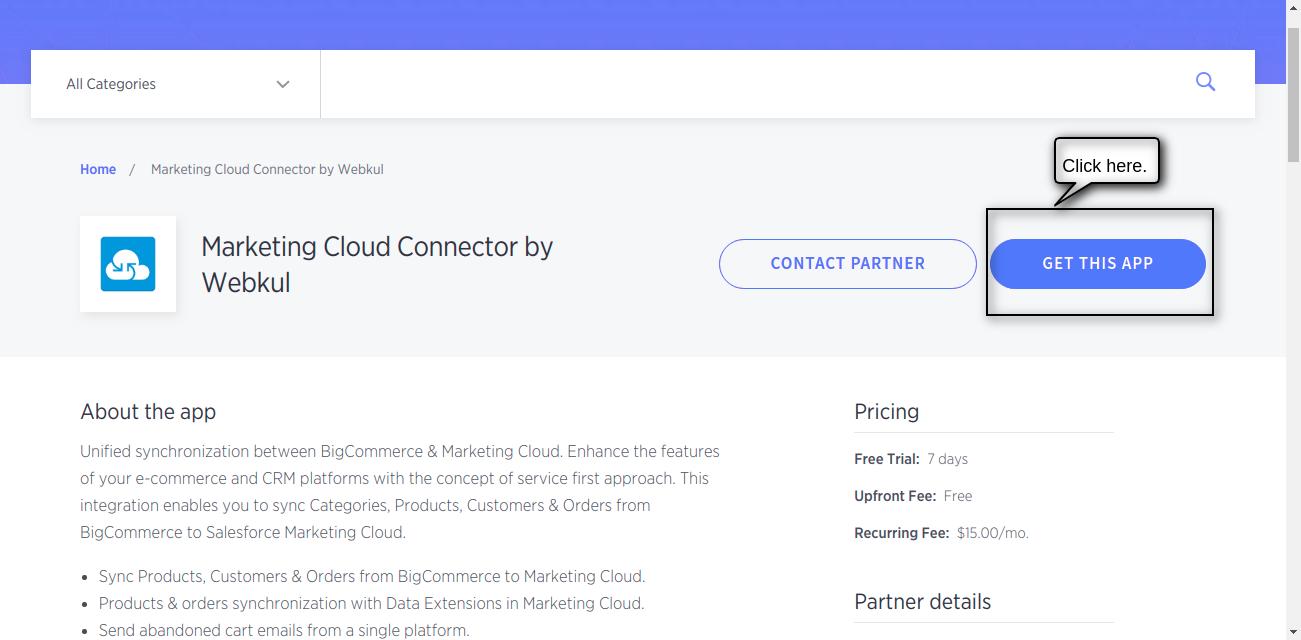Click the Upfront Fee Free text
This screenshot has height=640, width=1301.
click(913, 496)
